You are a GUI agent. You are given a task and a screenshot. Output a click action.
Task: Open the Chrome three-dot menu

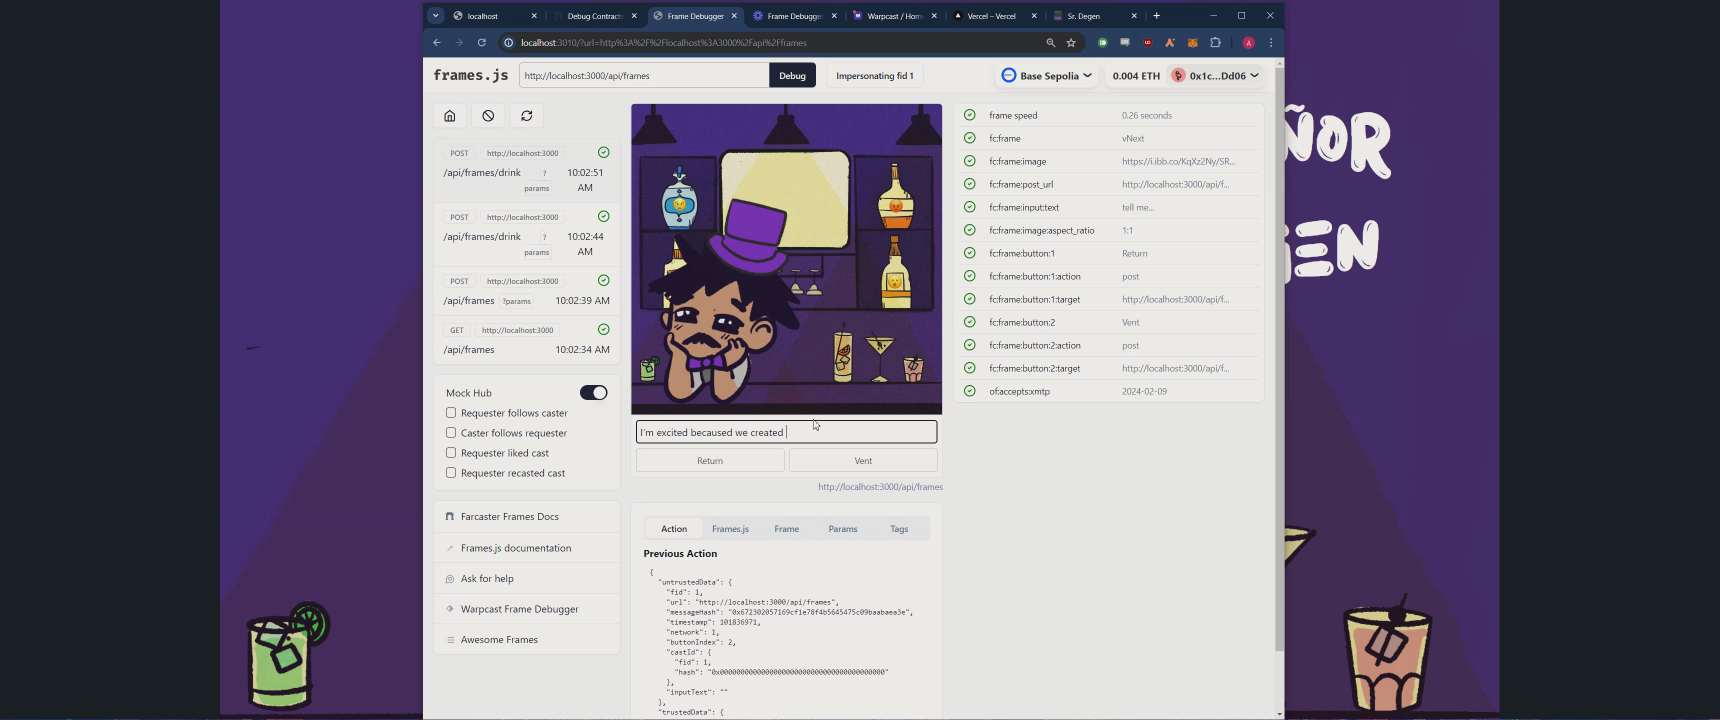point(1271,43)
